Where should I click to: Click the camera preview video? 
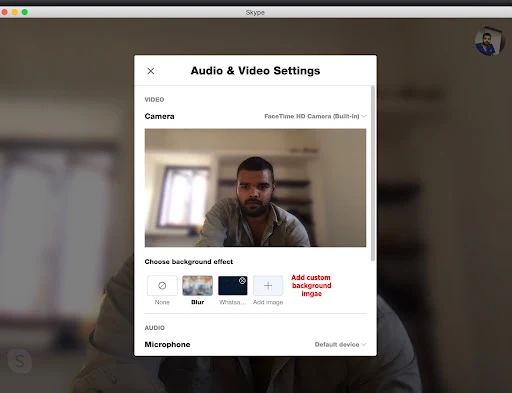[255, 188]
